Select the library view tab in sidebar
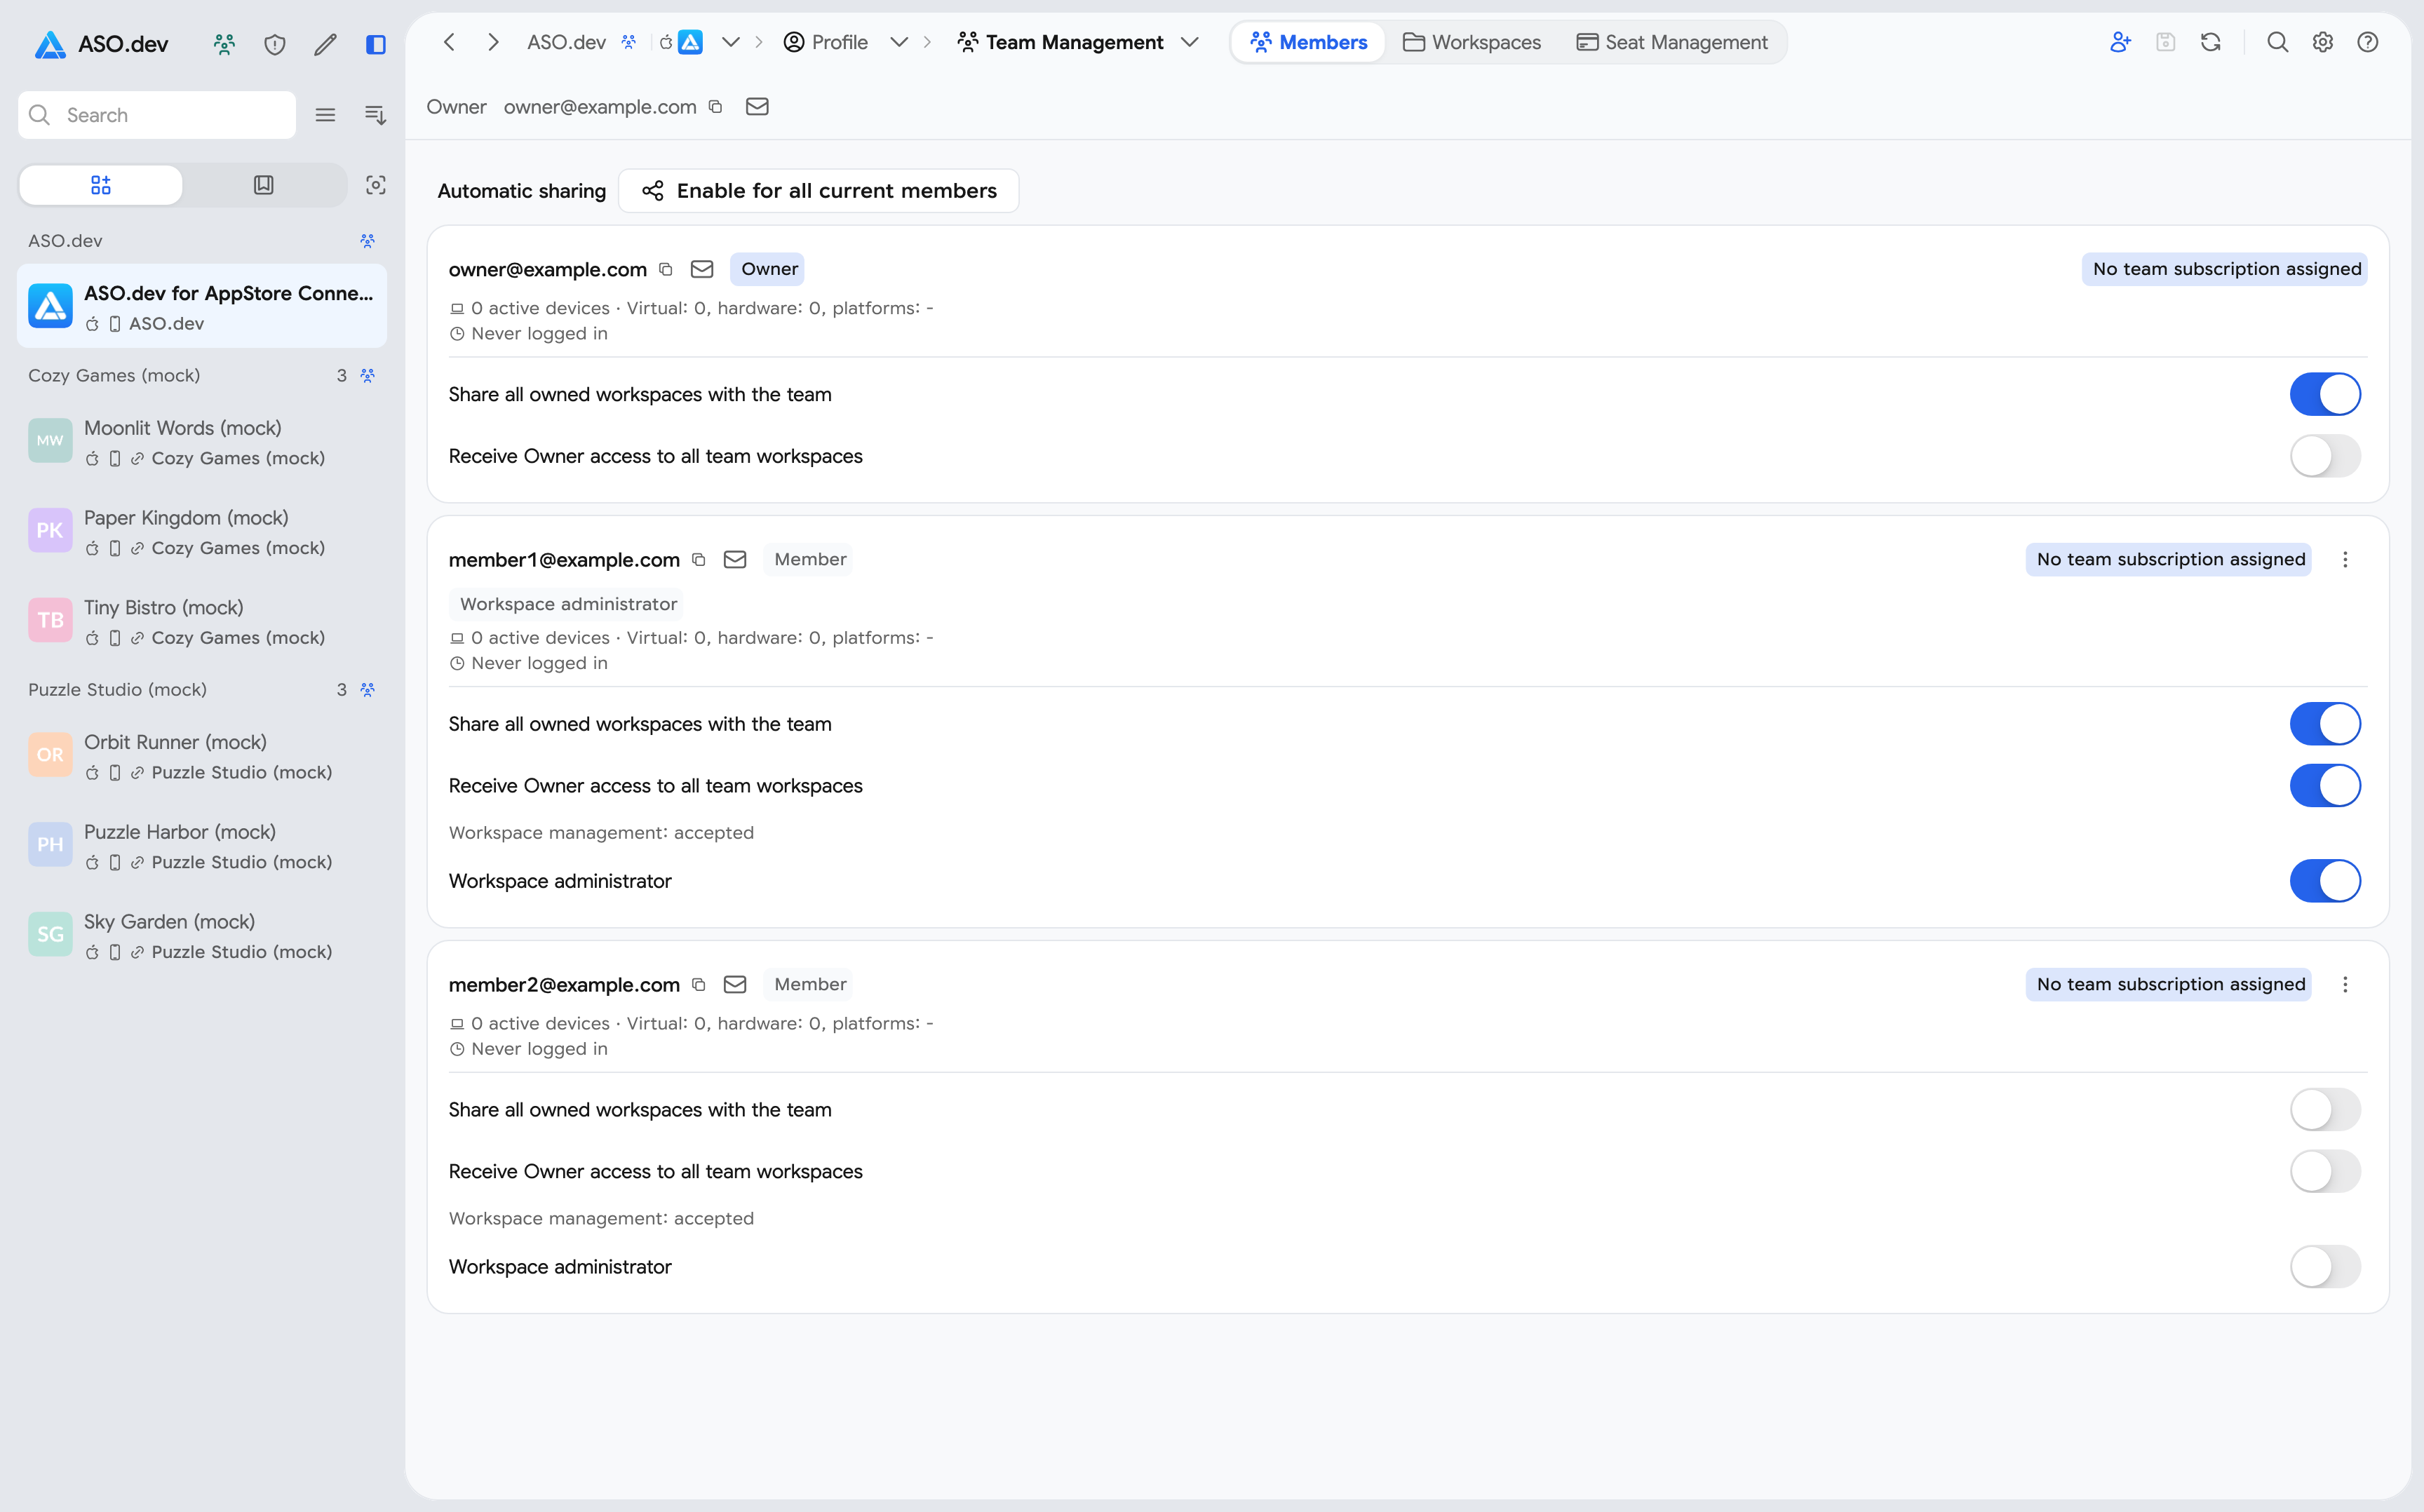Screen dimensions: 2424x1512 pyautogui.click(x=264, y=185)
